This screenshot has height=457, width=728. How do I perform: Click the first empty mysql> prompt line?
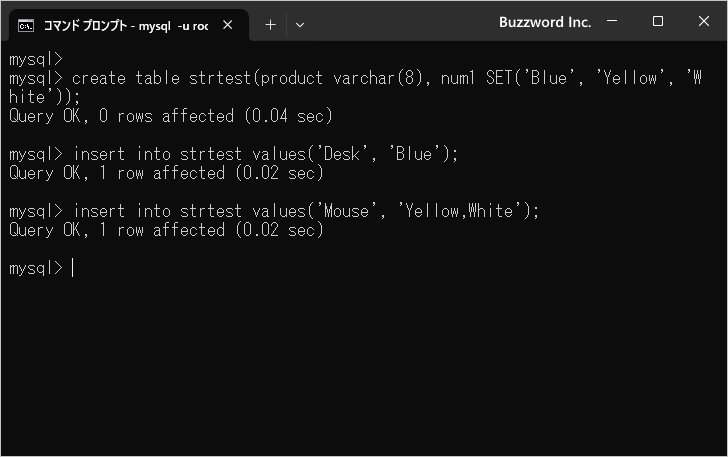pyautogui.click(x=36, y=59)
